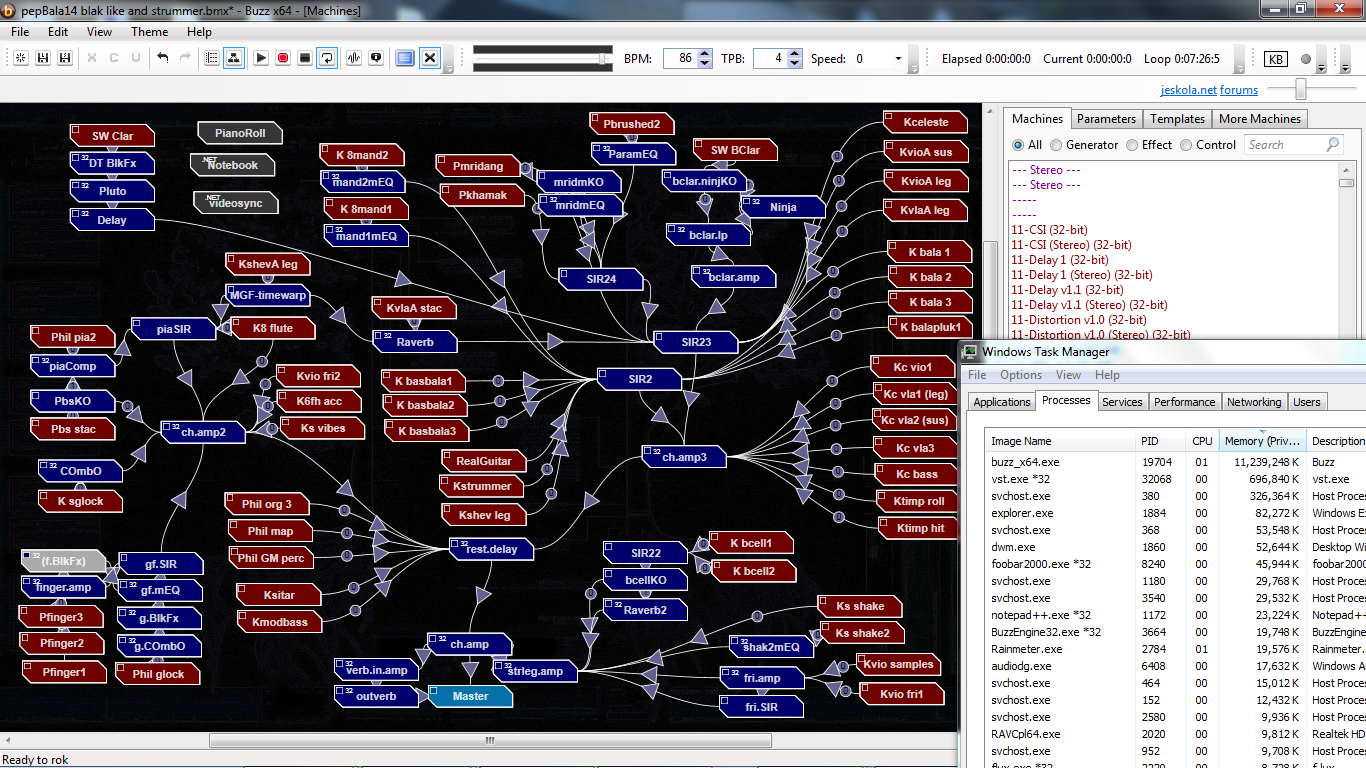Open the wave table waveform icon
Viewport: 1366px width, 768px height.
[354, 58]
